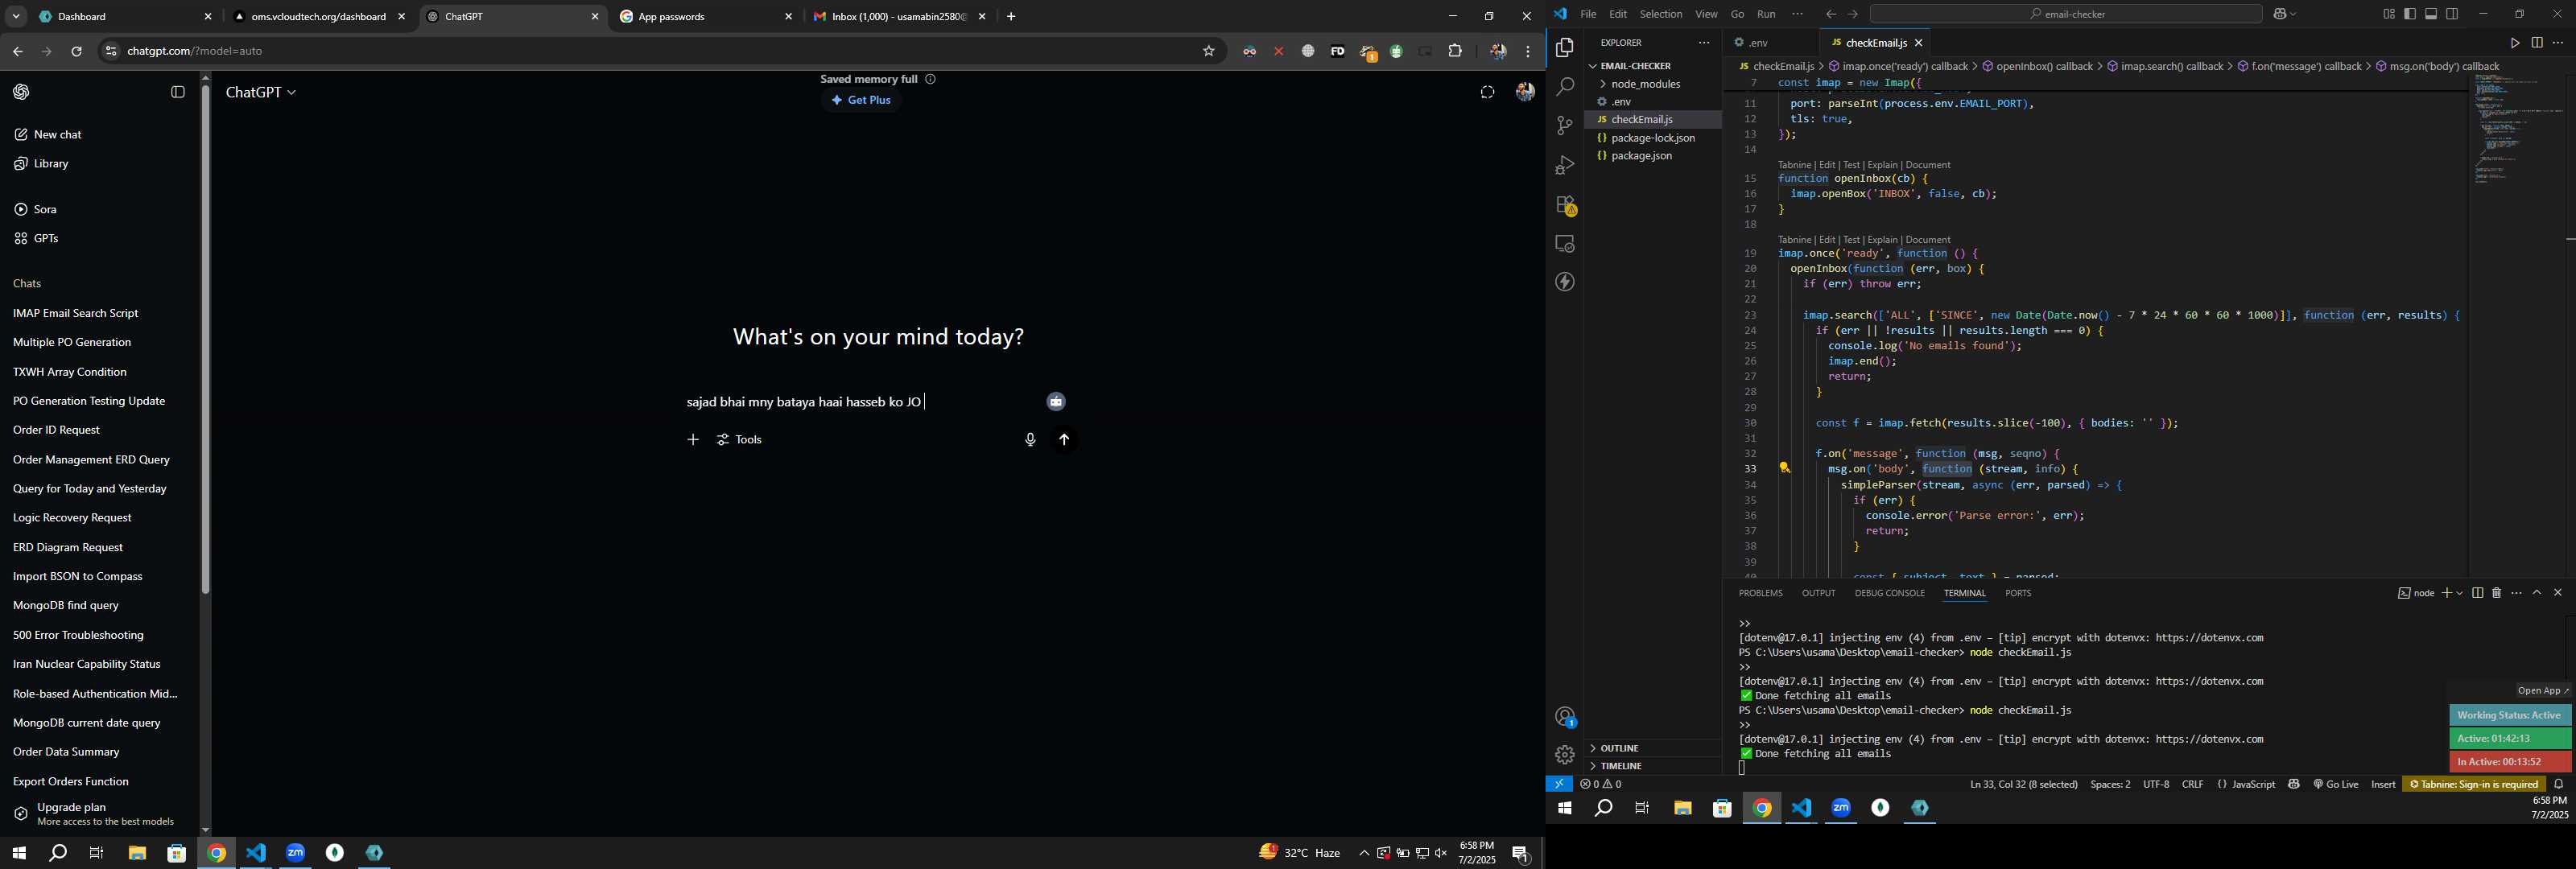Click the Run Code play icon in editor
The width and height of the screenshot is (2576, 869).
[2514, 43]
